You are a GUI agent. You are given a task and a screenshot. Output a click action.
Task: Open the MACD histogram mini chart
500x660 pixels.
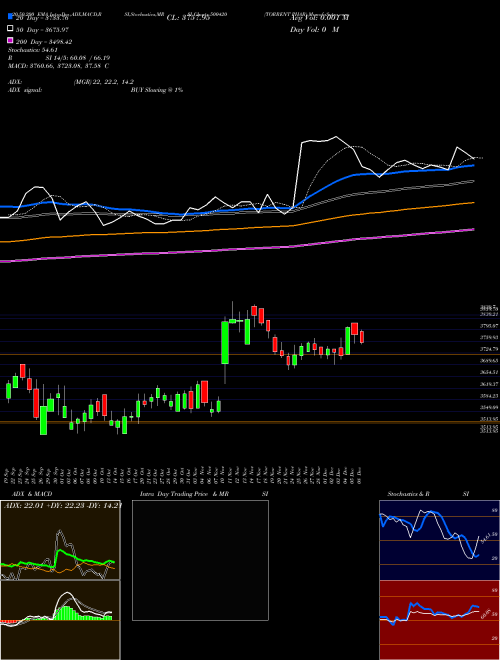(x=60, y=620)
